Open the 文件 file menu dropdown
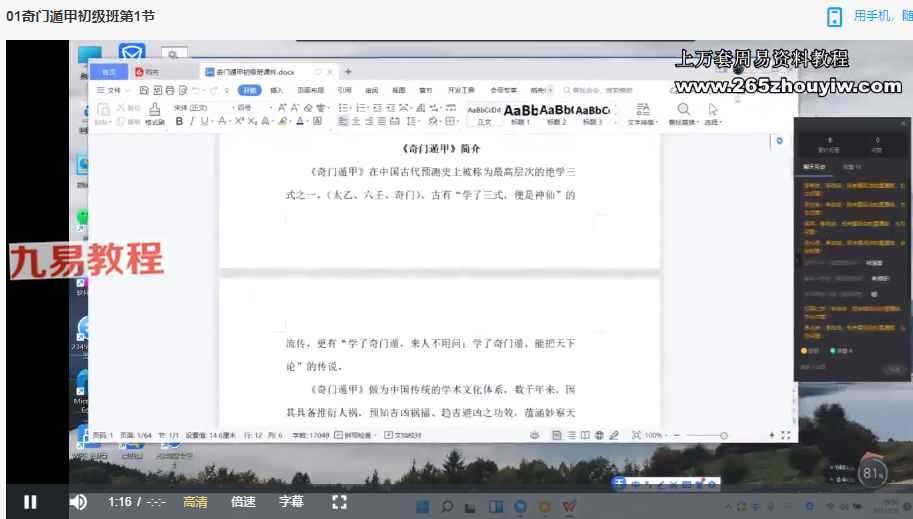The height and width of the screenshot is (519, 913). point(113,90)
